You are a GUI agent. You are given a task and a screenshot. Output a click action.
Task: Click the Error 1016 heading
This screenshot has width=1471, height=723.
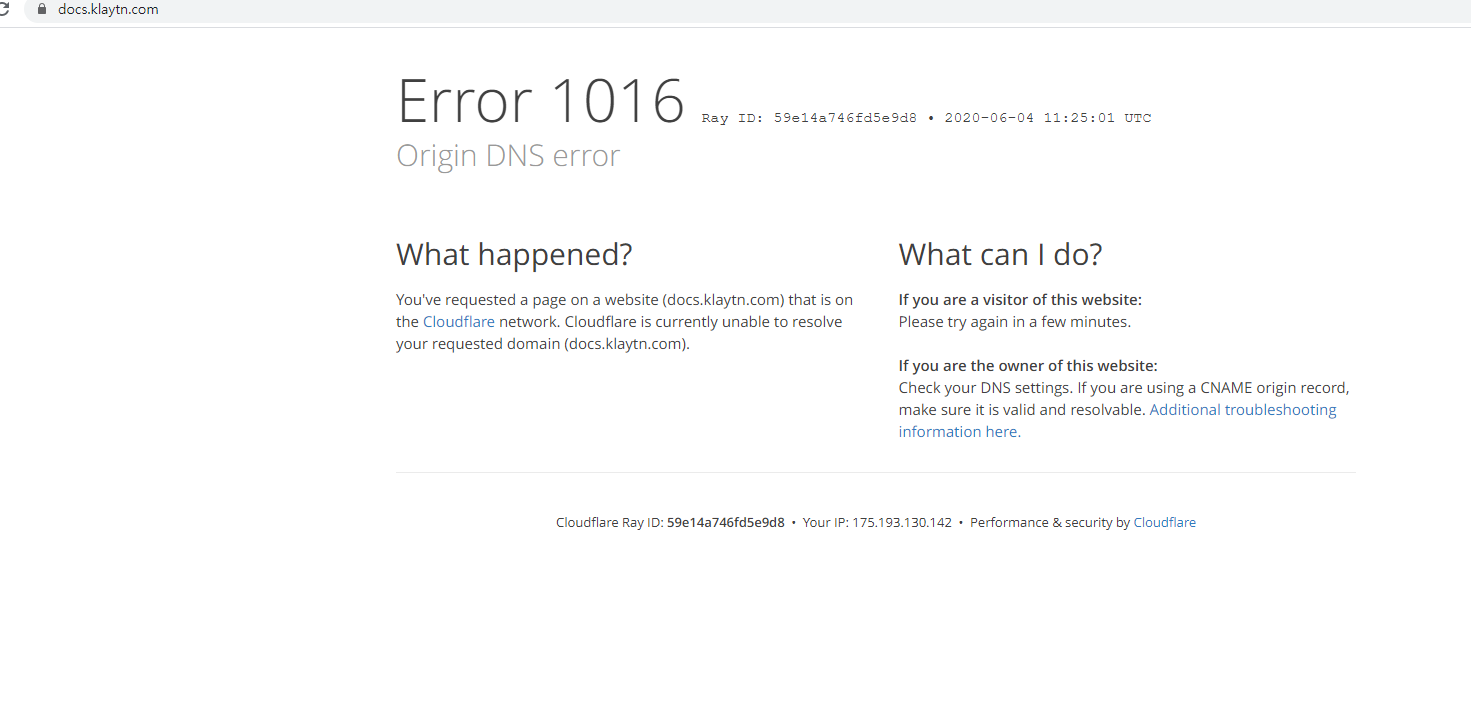541,101
